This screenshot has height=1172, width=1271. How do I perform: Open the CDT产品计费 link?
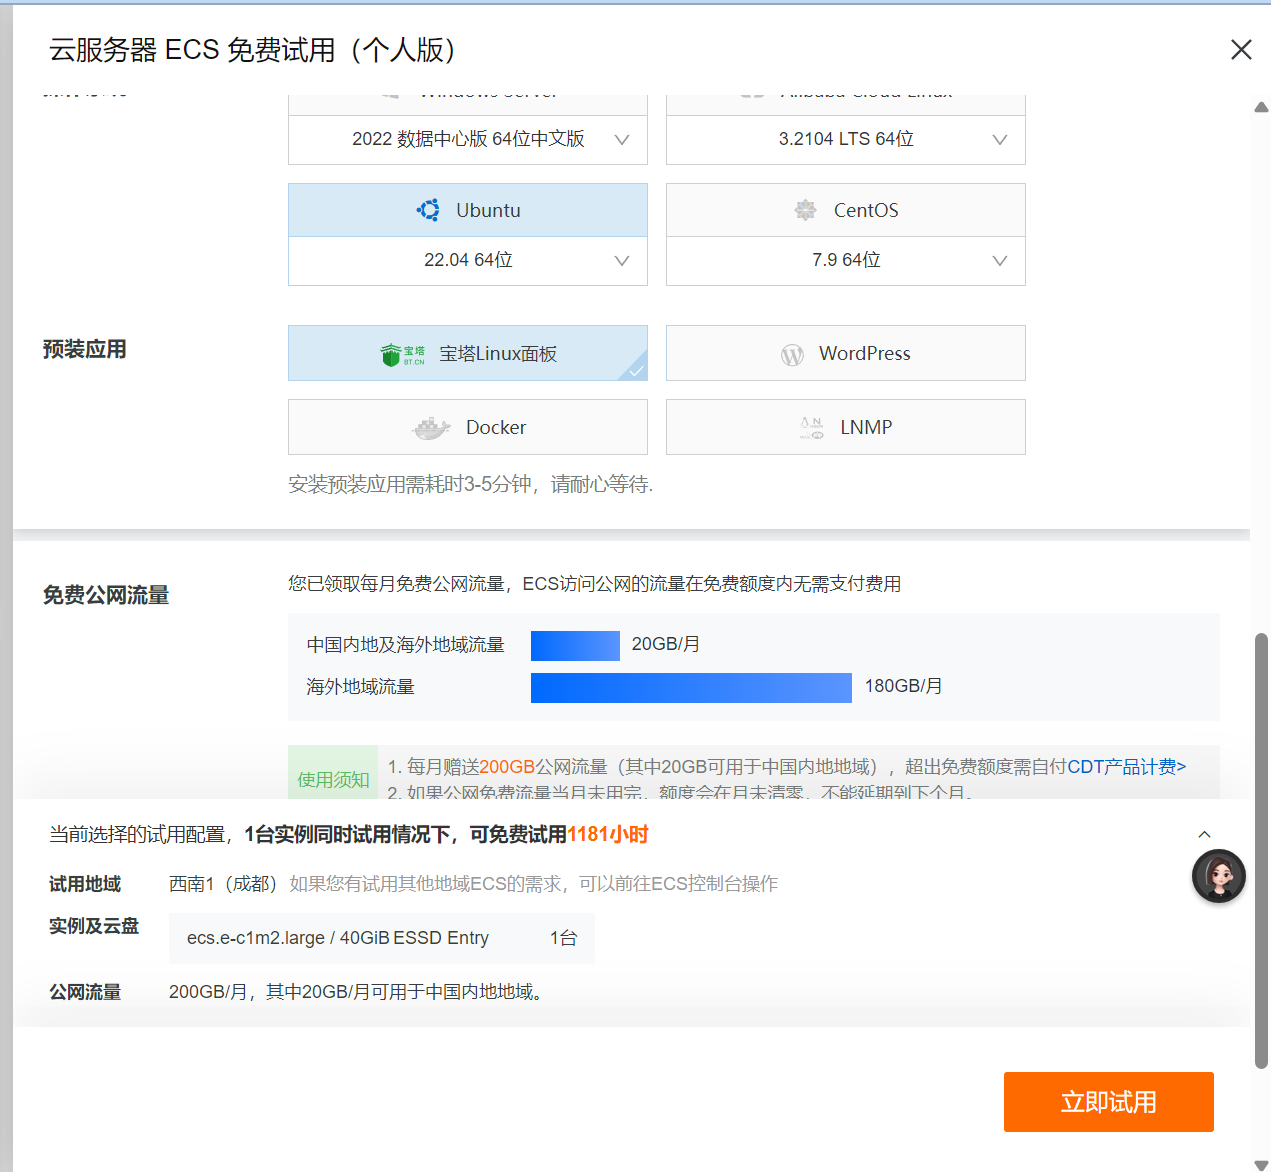[1127, 767]
